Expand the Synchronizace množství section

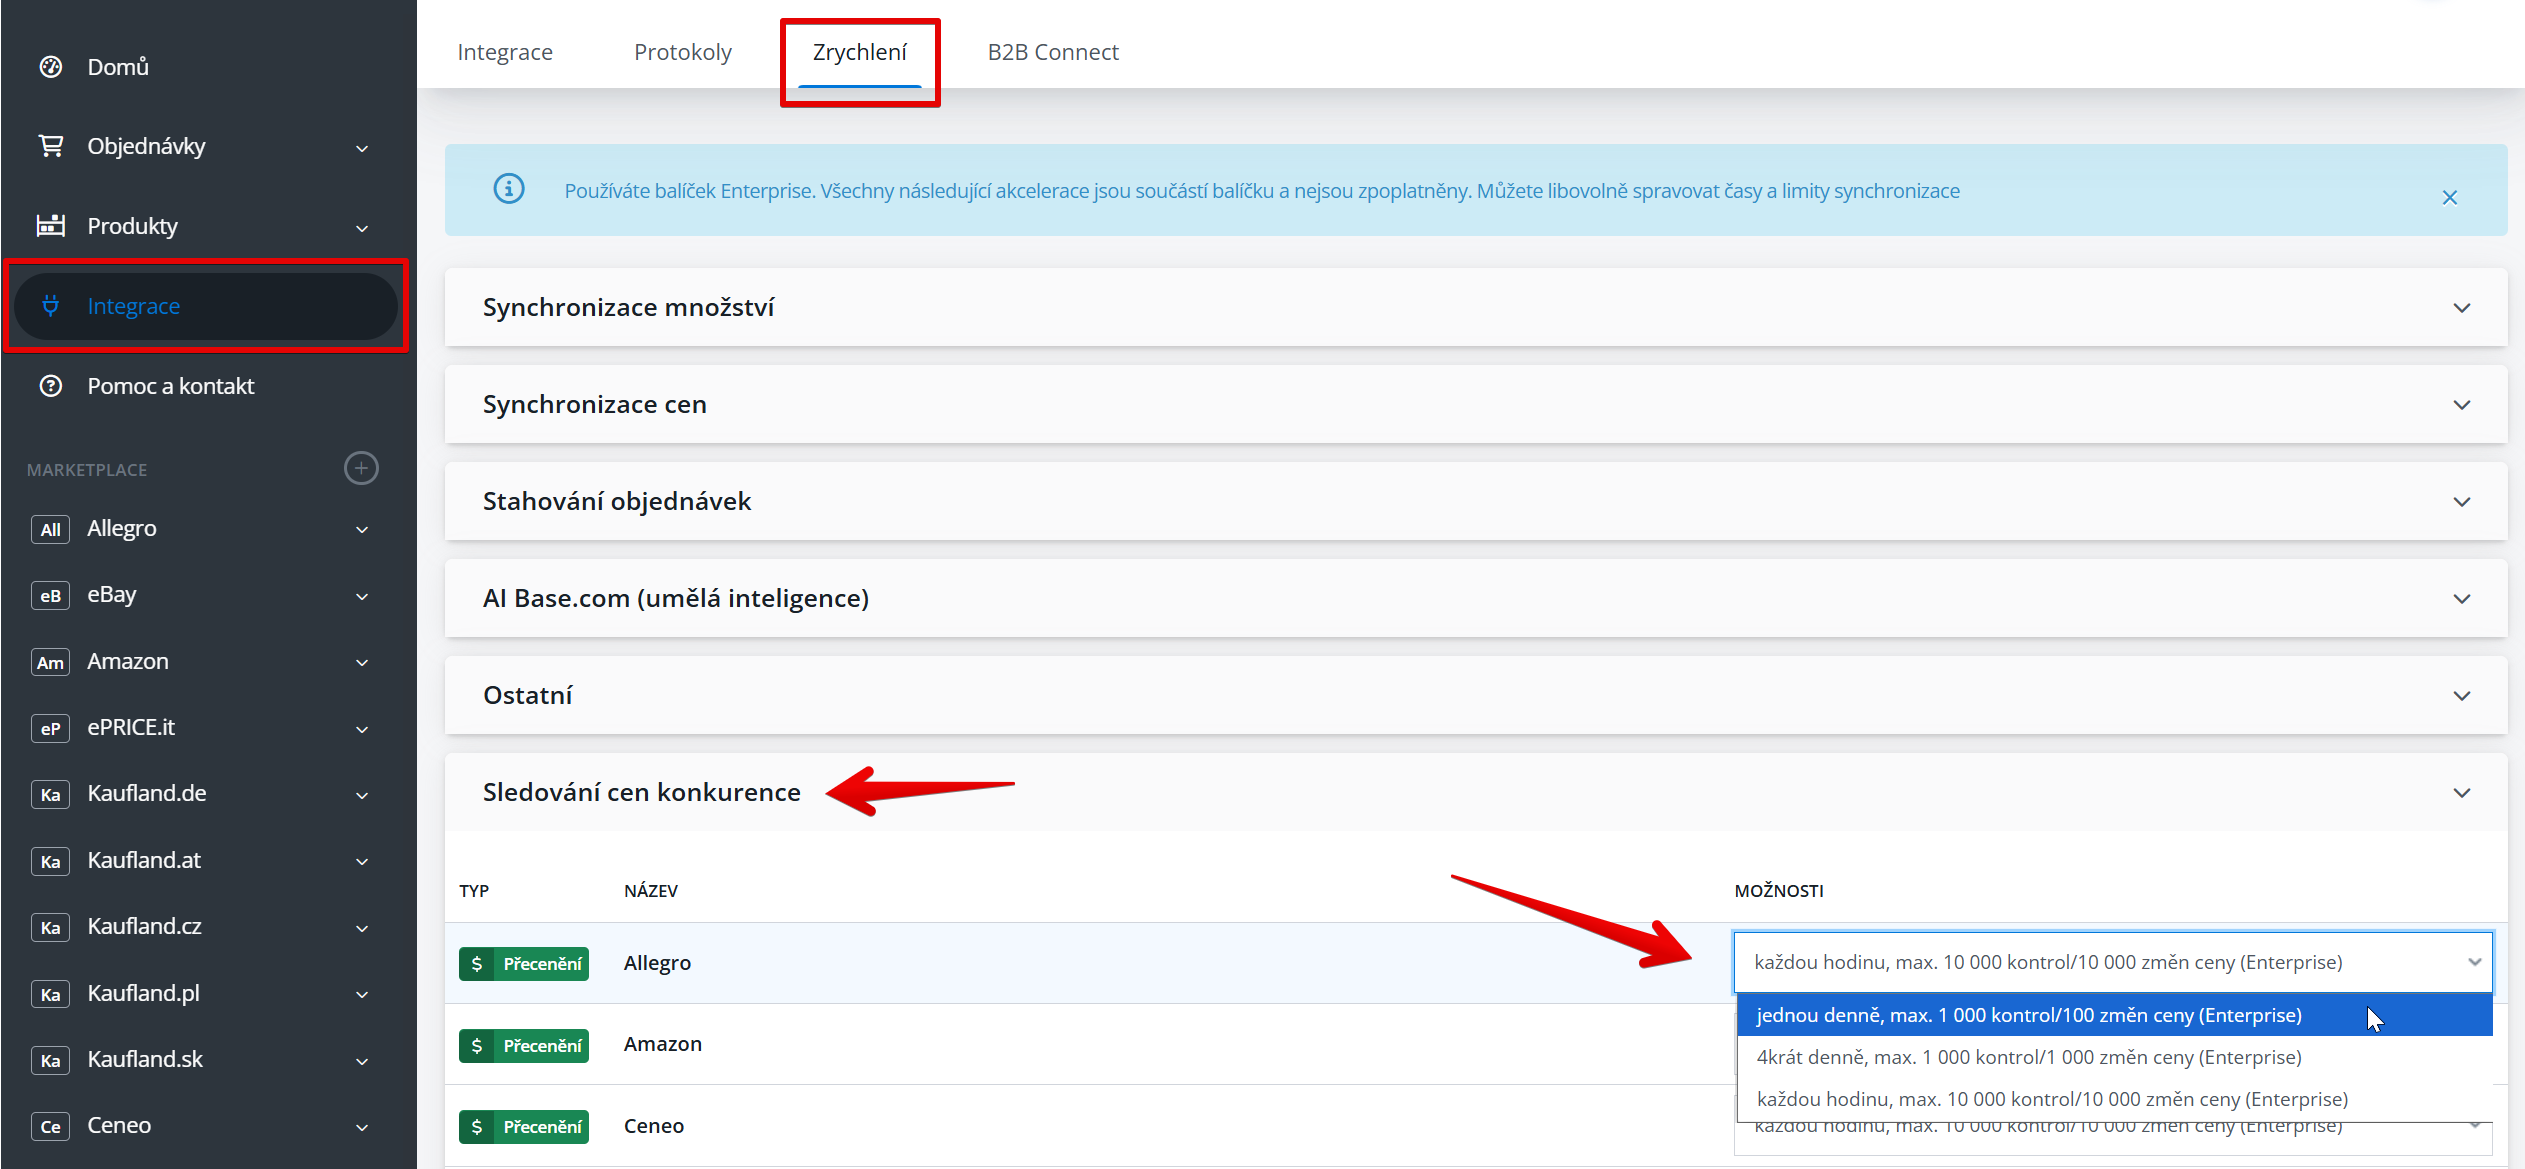[x=1476, y=307]
